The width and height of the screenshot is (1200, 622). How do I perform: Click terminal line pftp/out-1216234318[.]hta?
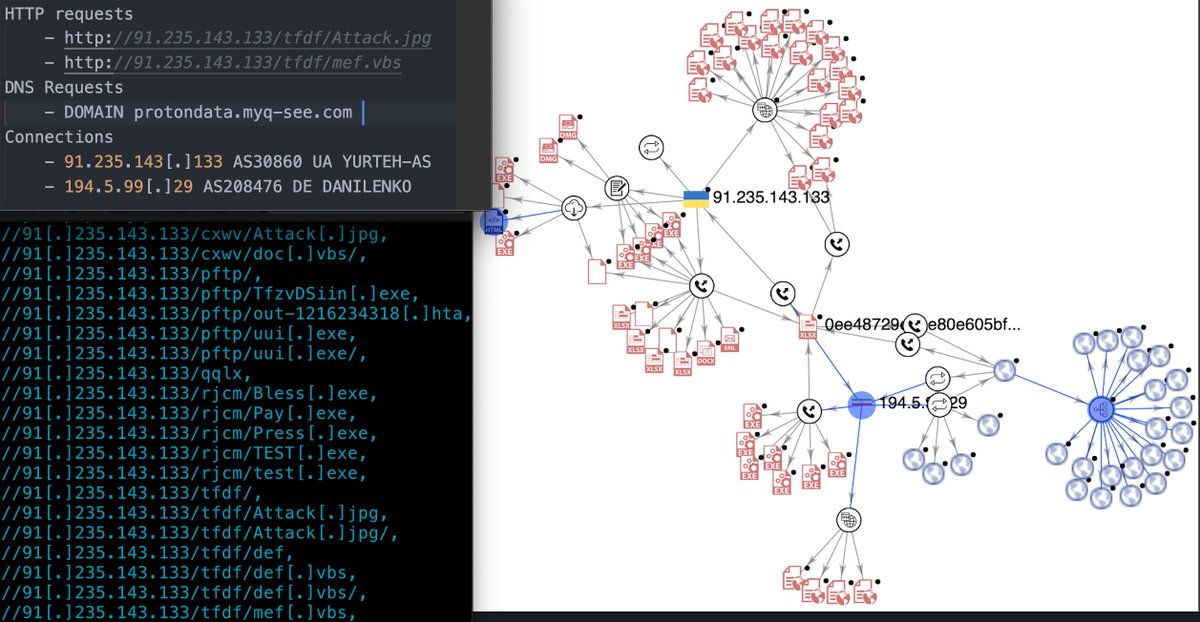tap(237, 315)
